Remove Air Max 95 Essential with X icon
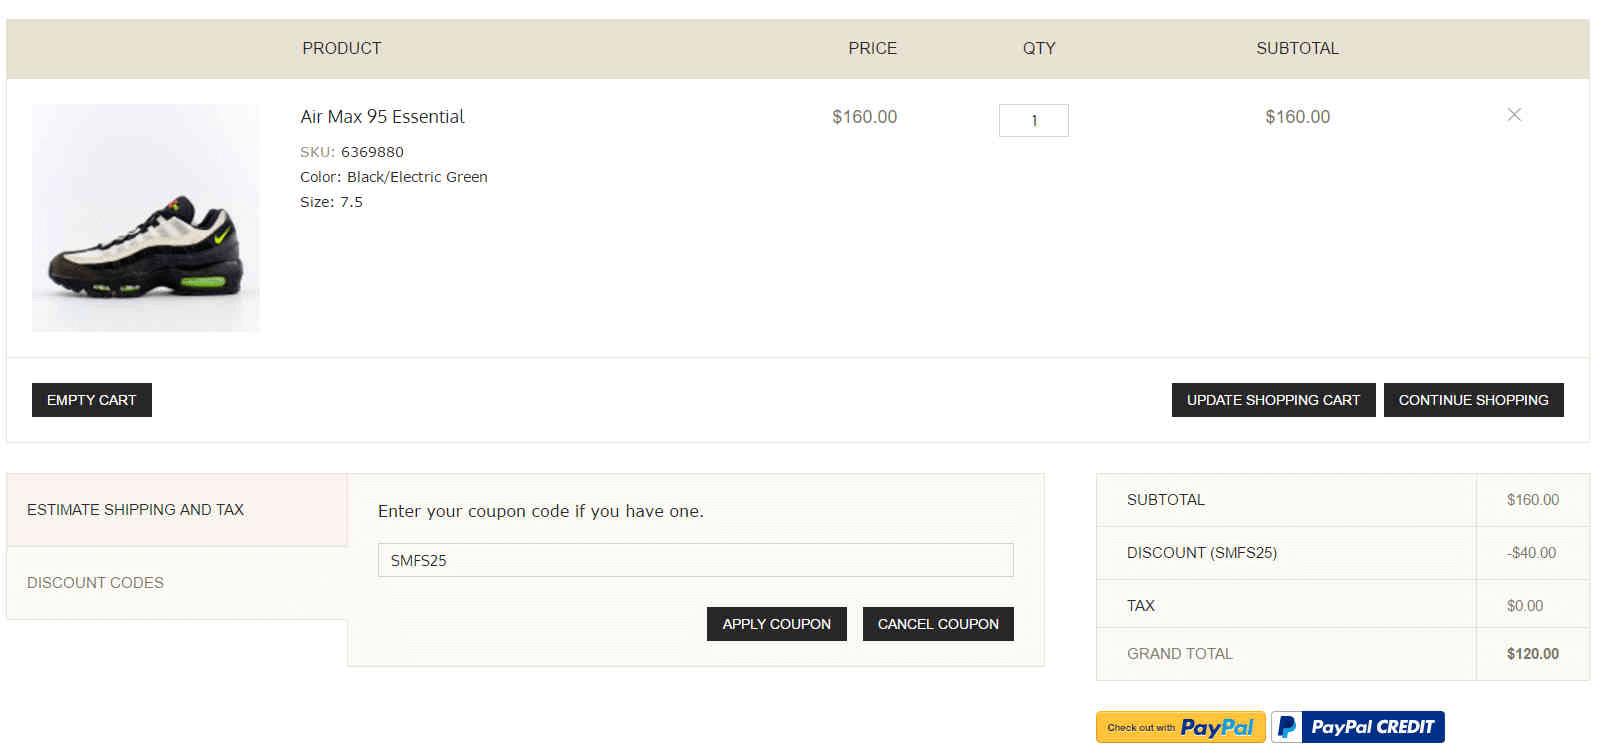This screenshot has height=755, width=1601. coord(1514,115)
